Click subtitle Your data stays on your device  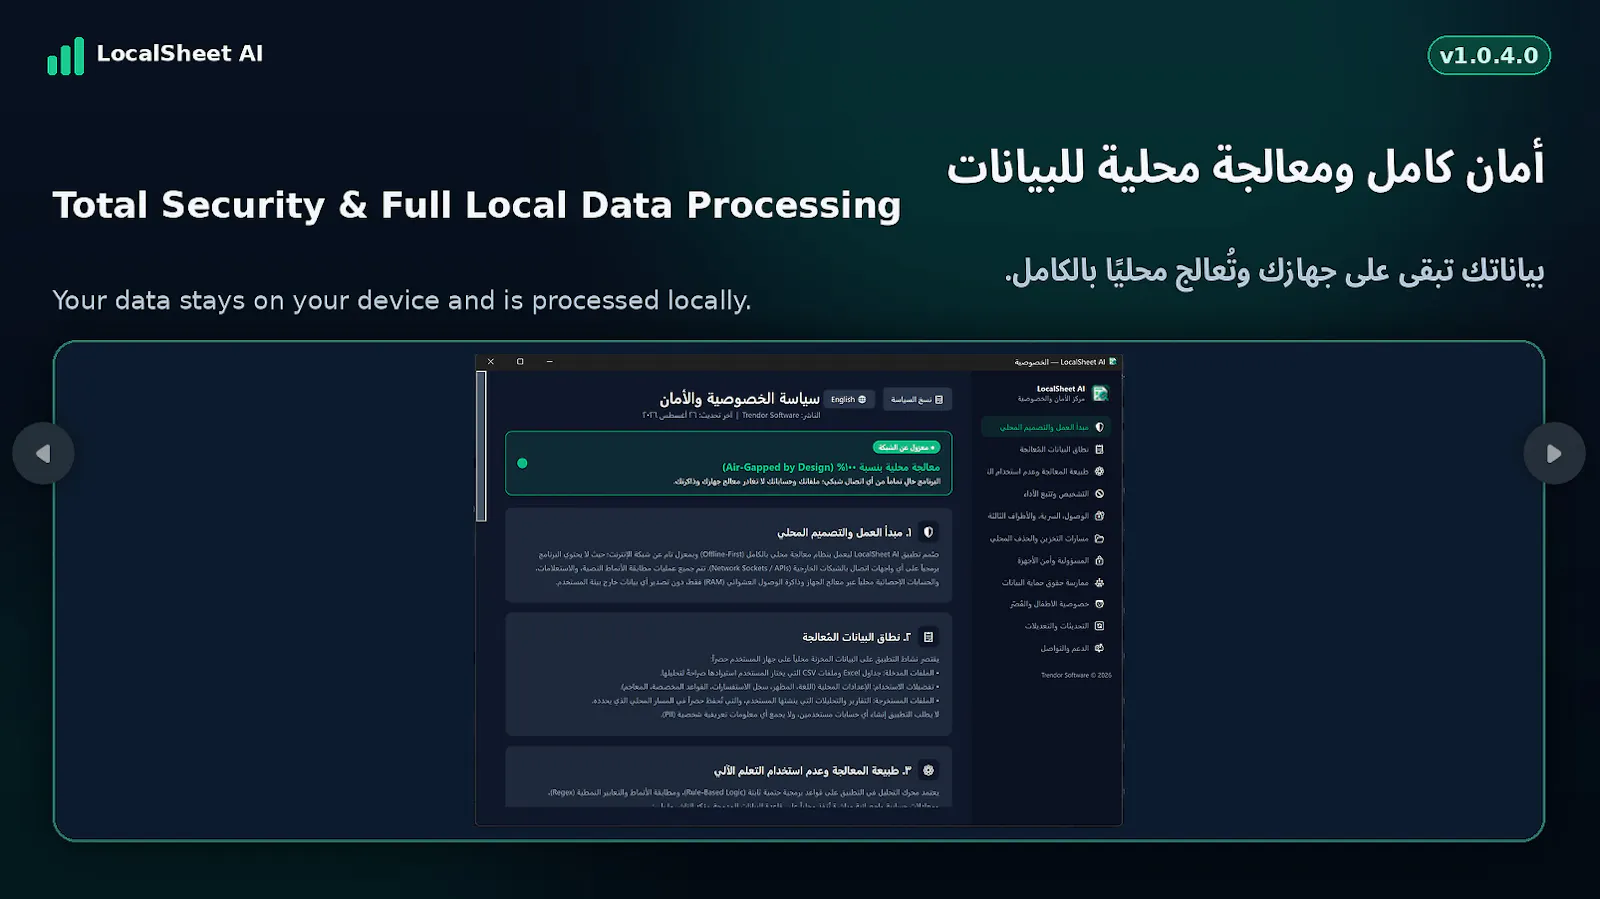click(x=402, y=300)
